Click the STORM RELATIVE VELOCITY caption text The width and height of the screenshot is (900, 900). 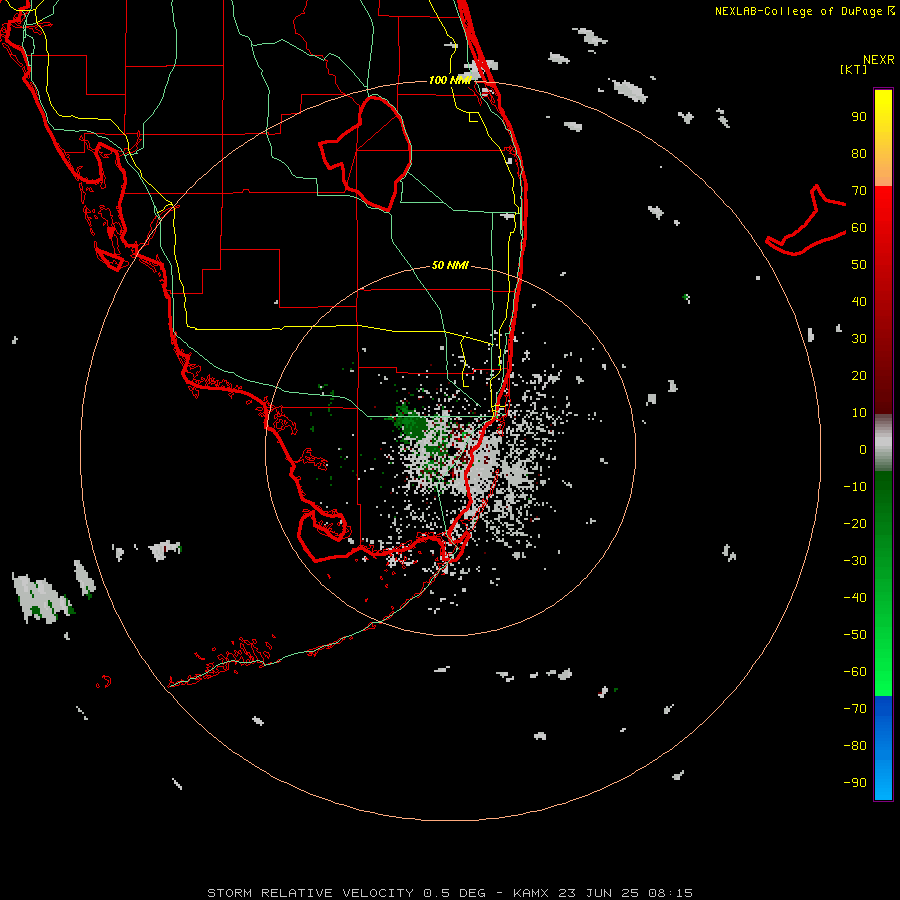(x=310, y=893)
